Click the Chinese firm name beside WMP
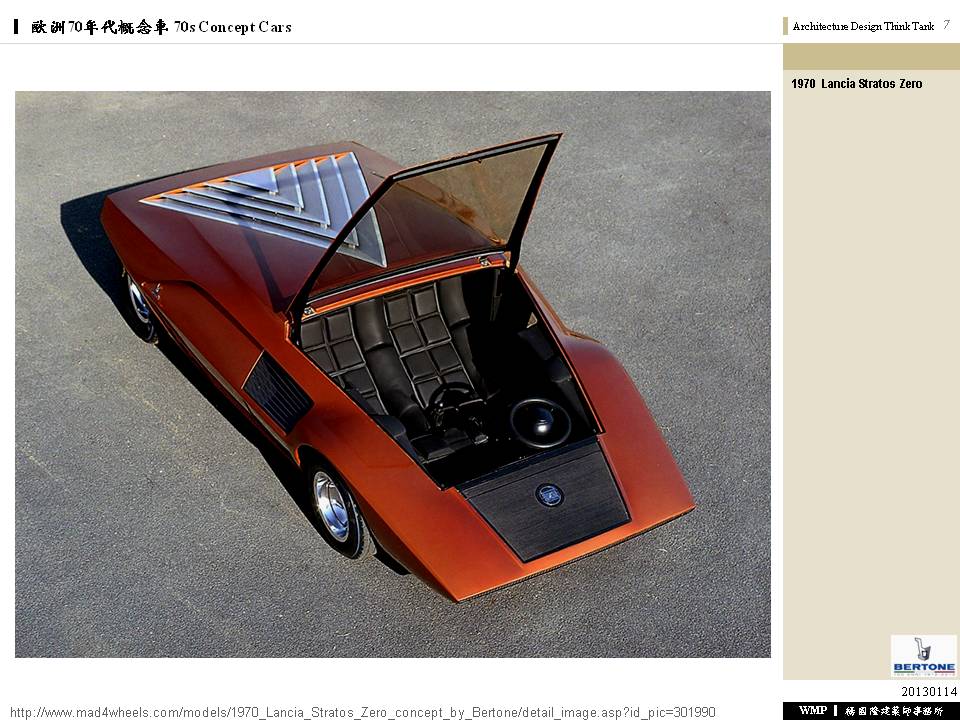The height and width of the screenshot is (720, 960). 894,711
